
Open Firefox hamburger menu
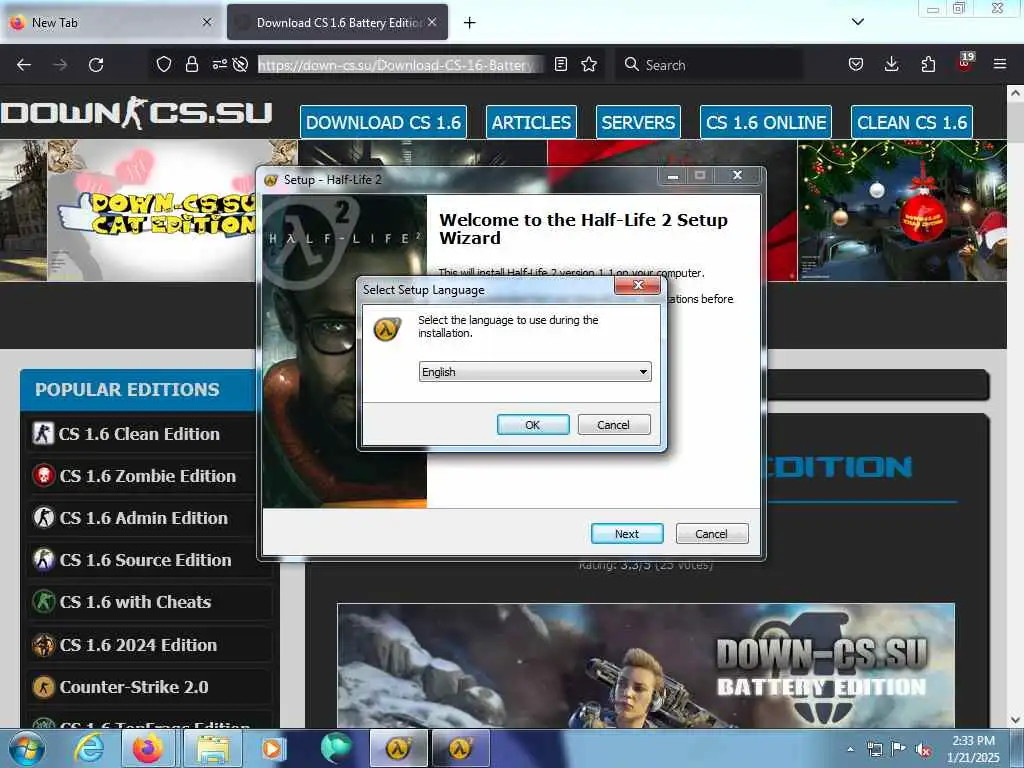[x=1000, y=64]
